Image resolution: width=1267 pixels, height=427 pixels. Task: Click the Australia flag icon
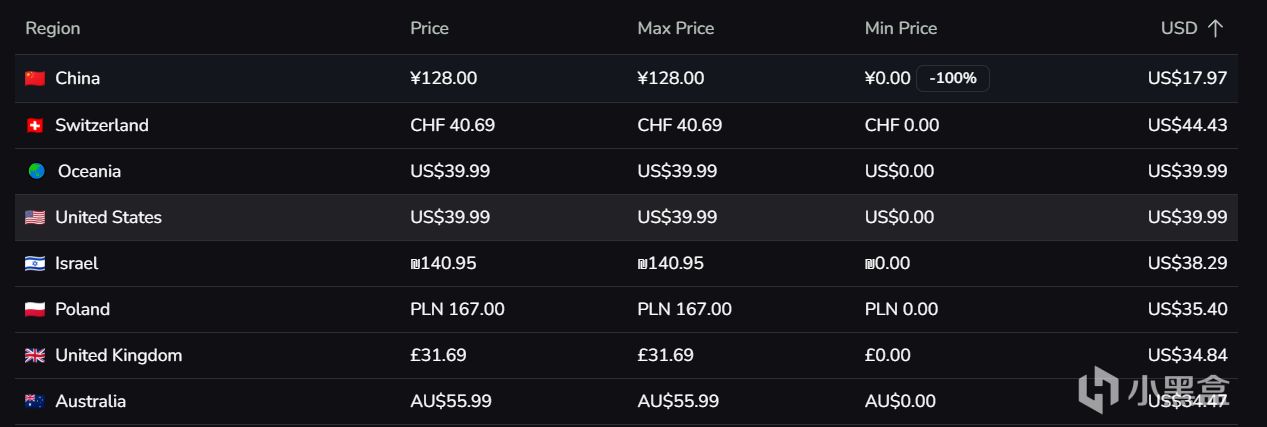coord(35,401)
